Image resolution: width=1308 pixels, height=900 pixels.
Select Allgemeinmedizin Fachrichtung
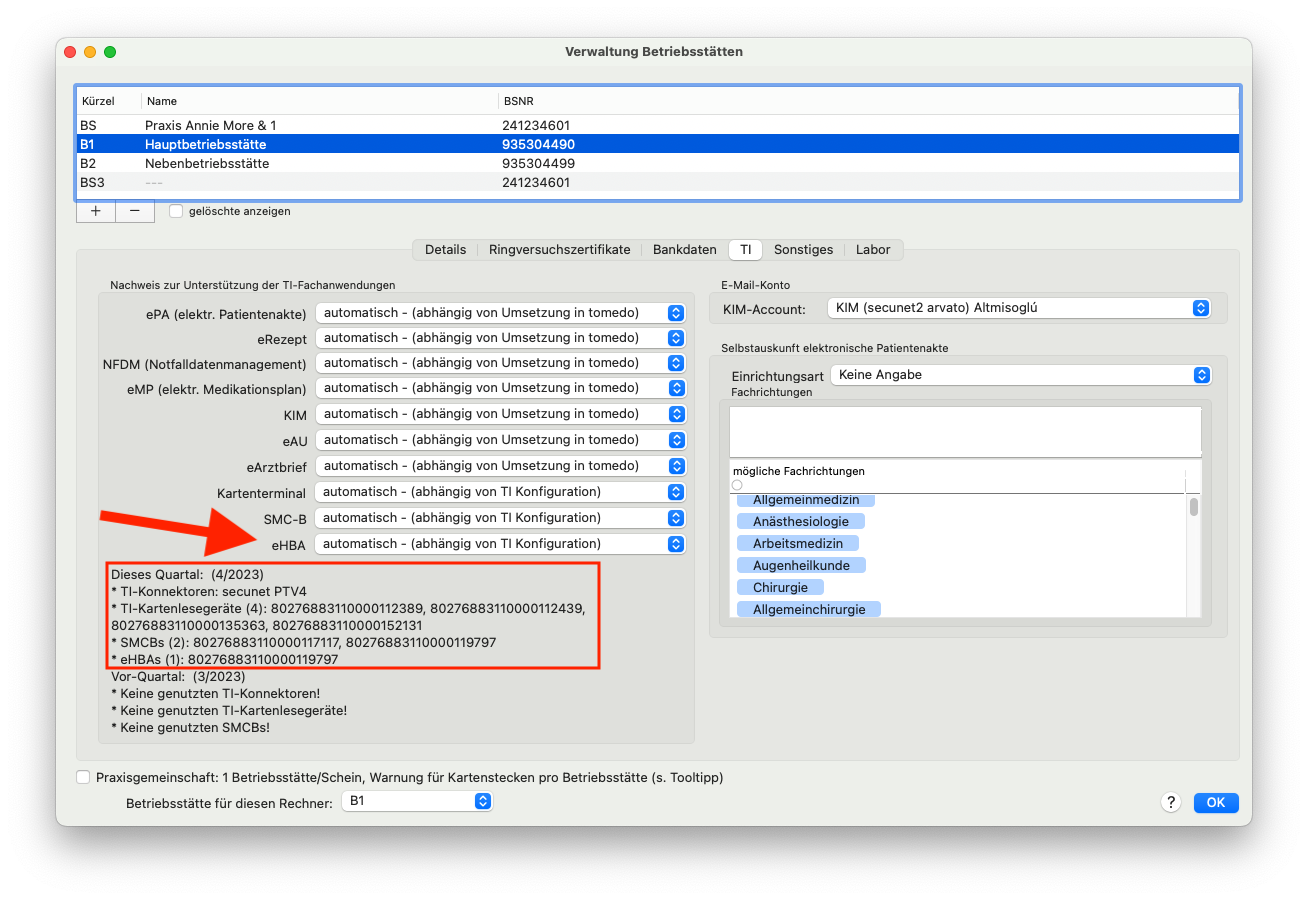(806, 500)
